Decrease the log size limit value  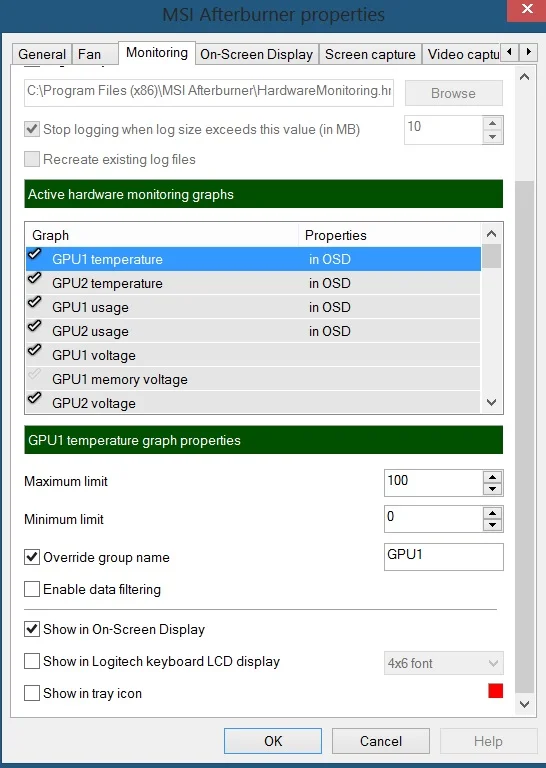[493, 137]
